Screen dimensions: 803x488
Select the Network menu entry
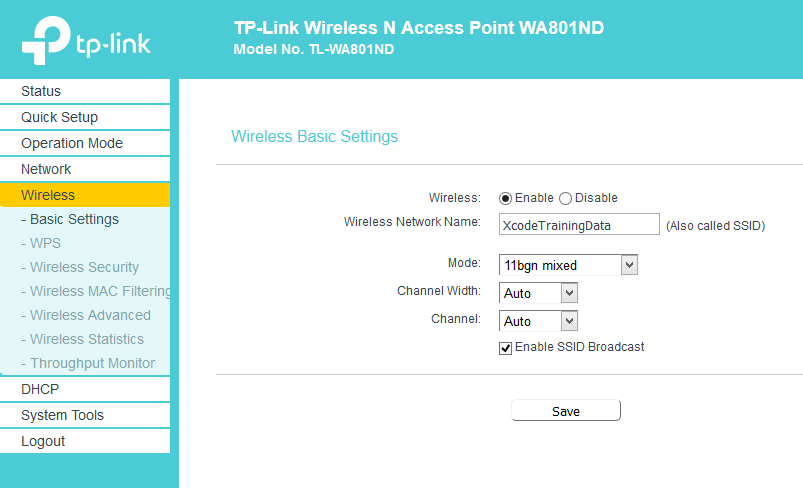pos(85,169)
